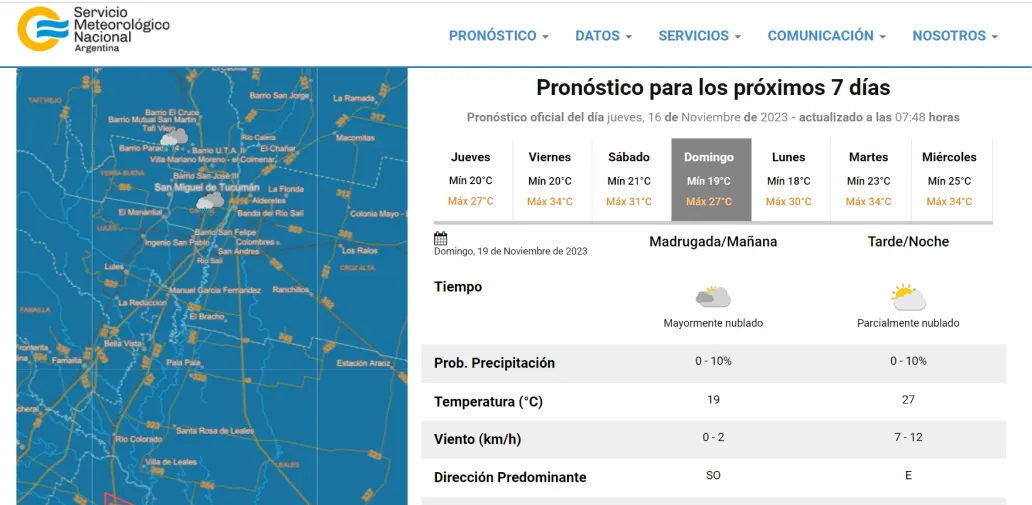The image size is (1032, 505).
Task: Click the Bella Vista label on map
Action: tap(122, 343)
